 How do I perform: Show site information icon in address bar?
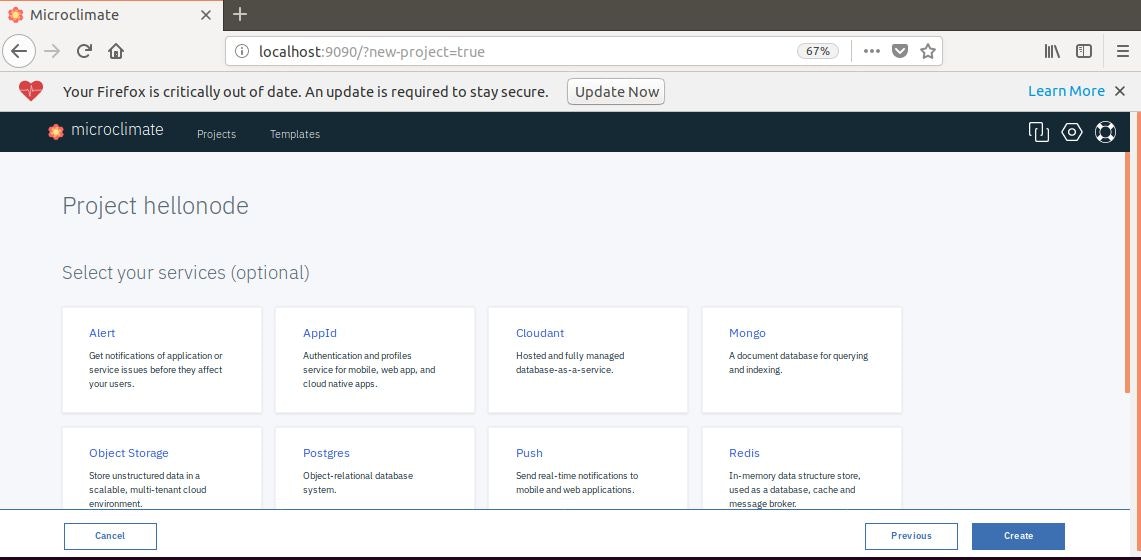pyautogui.click(x=241, y=52)
